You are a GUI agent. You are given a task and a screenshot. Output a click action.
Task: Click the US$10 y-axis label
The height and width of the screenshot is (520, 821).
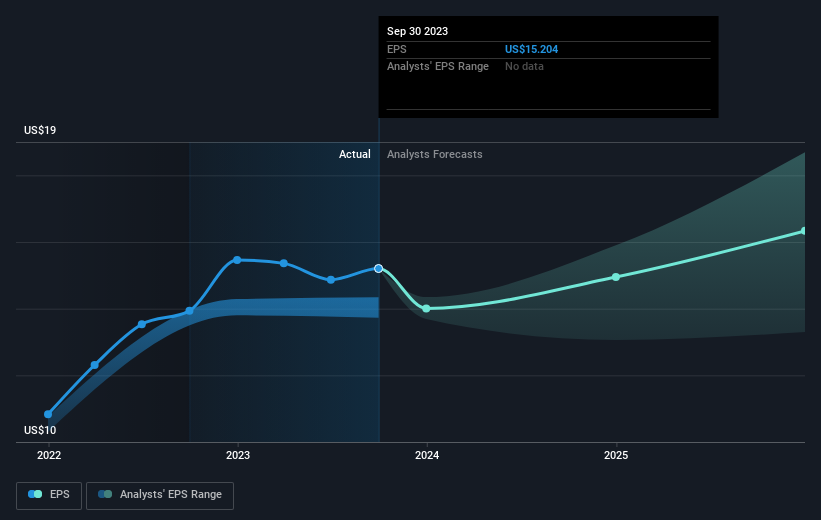(x=40, y=430)
